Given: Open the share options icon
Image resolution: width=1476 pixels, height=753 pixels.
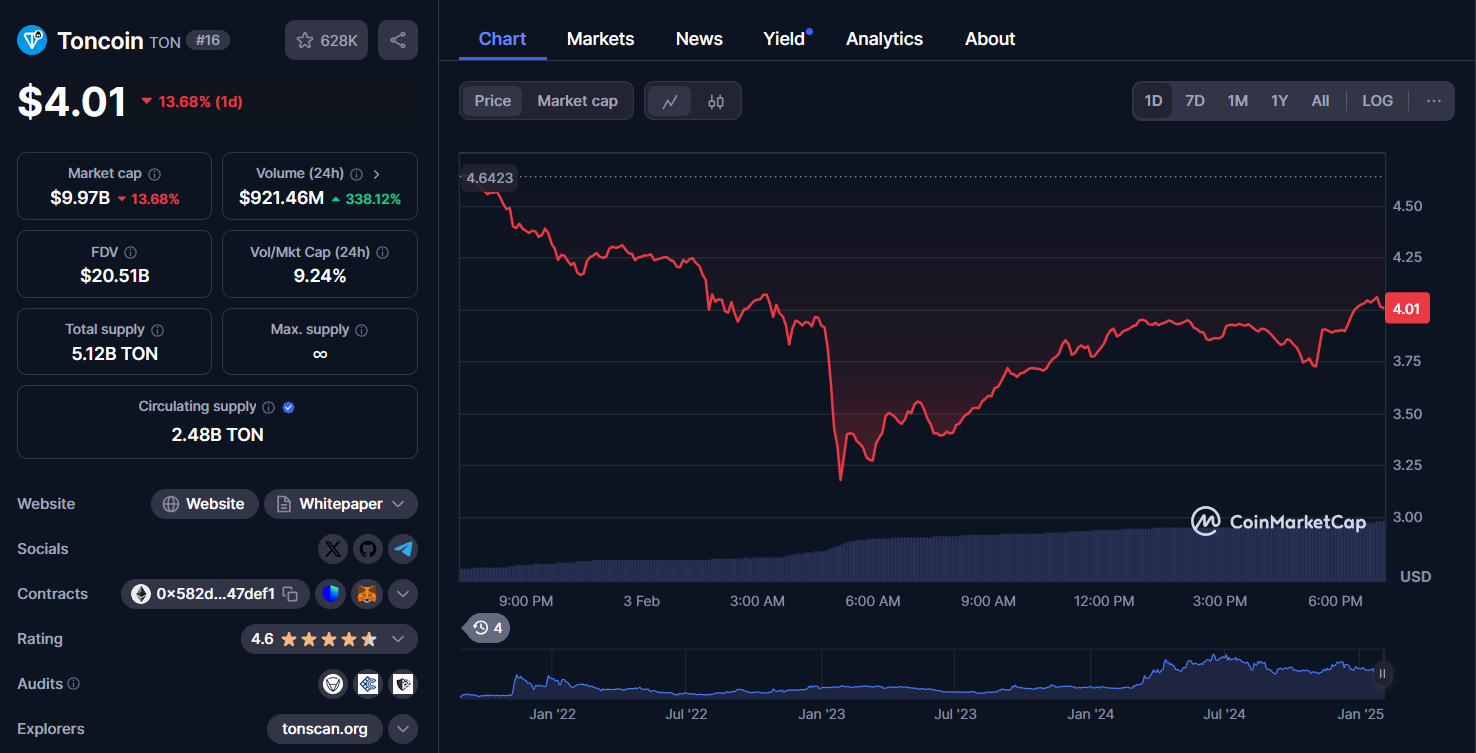Looking at the screenshot, I should tap(397, 39).
